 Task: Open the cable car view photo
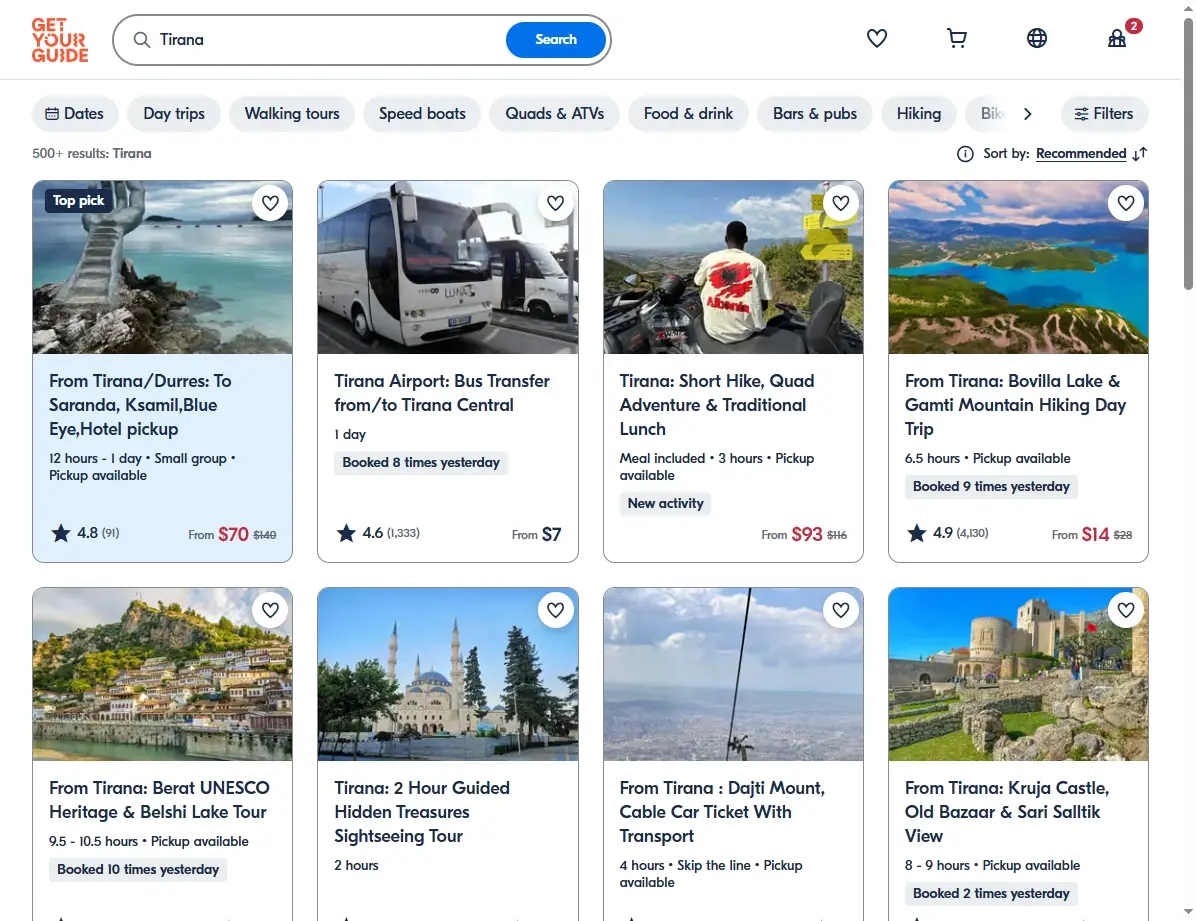pos(733,674)
